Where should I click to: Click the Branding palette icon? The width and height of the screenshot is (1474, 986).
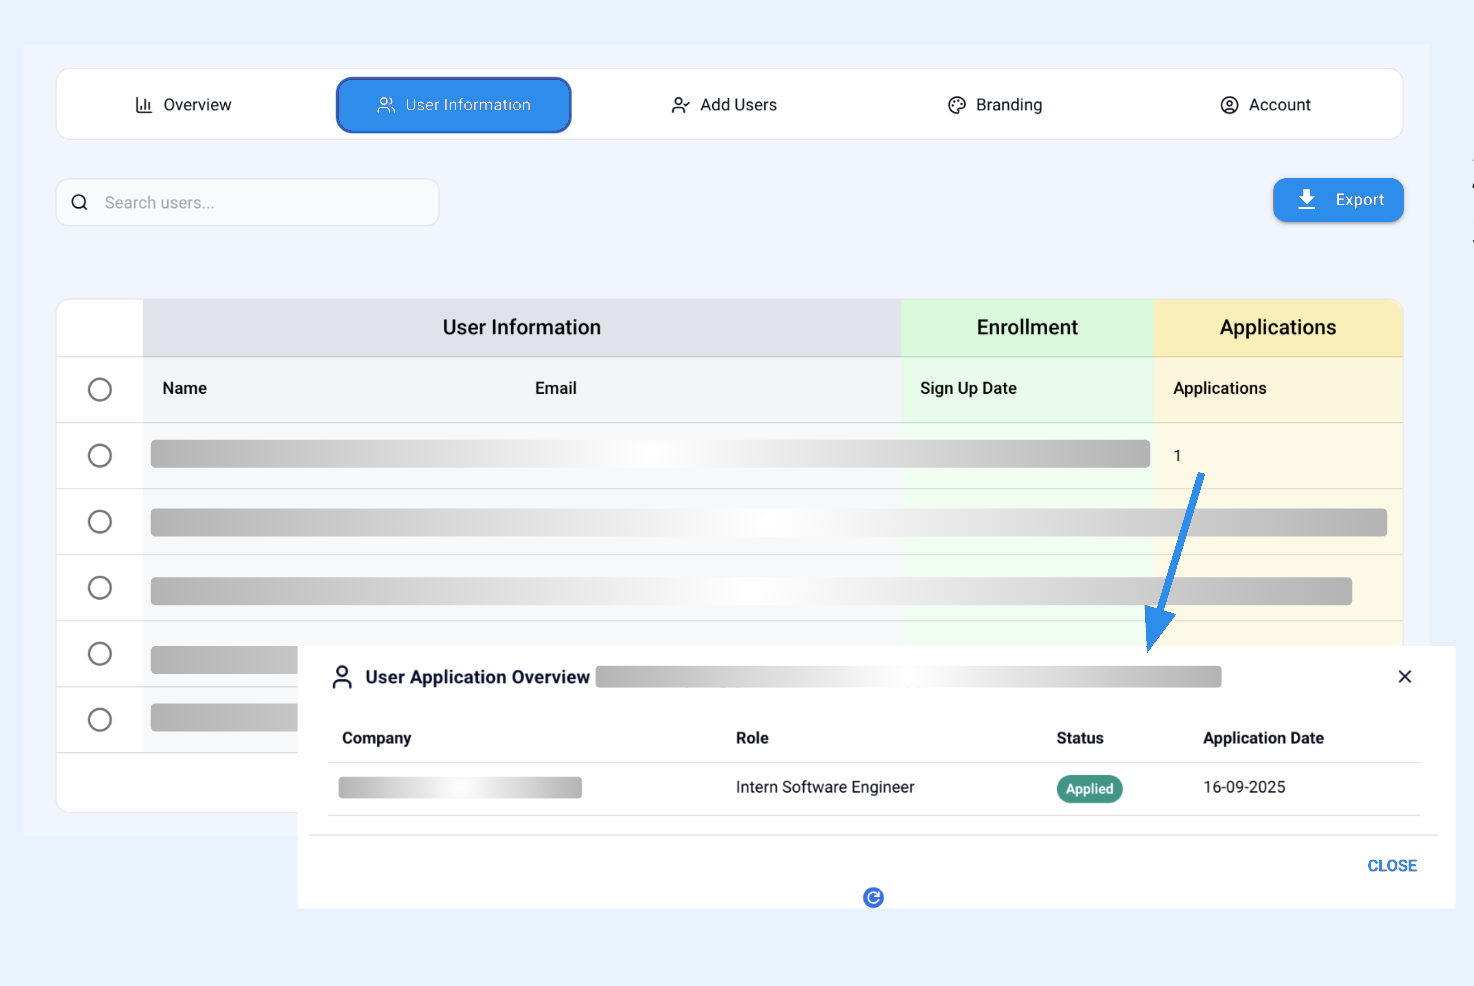pyautogui.click(x=957, y=105)
